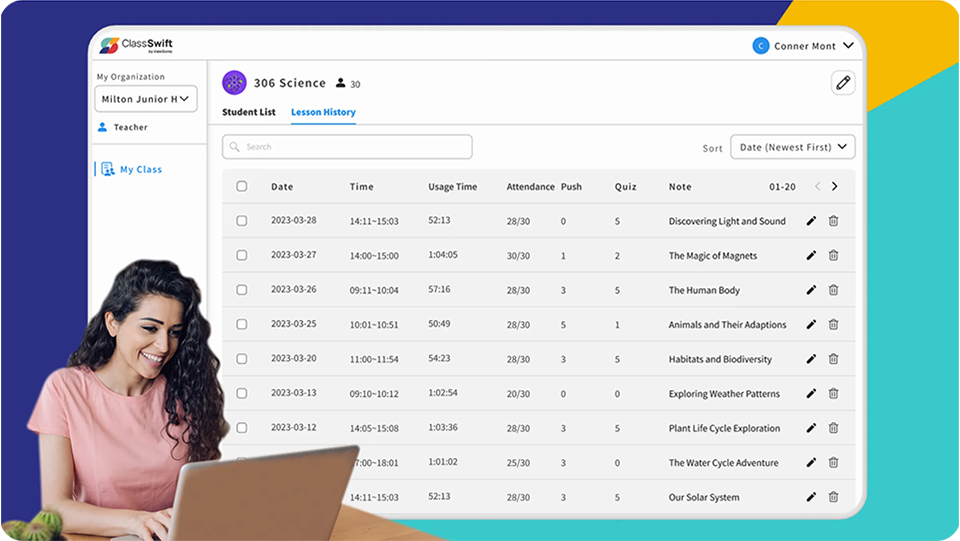This screenshot has height=541, width=960.
Task: Tick the checkbox for 2023-03-26 lesson
Action: (242, 290)
